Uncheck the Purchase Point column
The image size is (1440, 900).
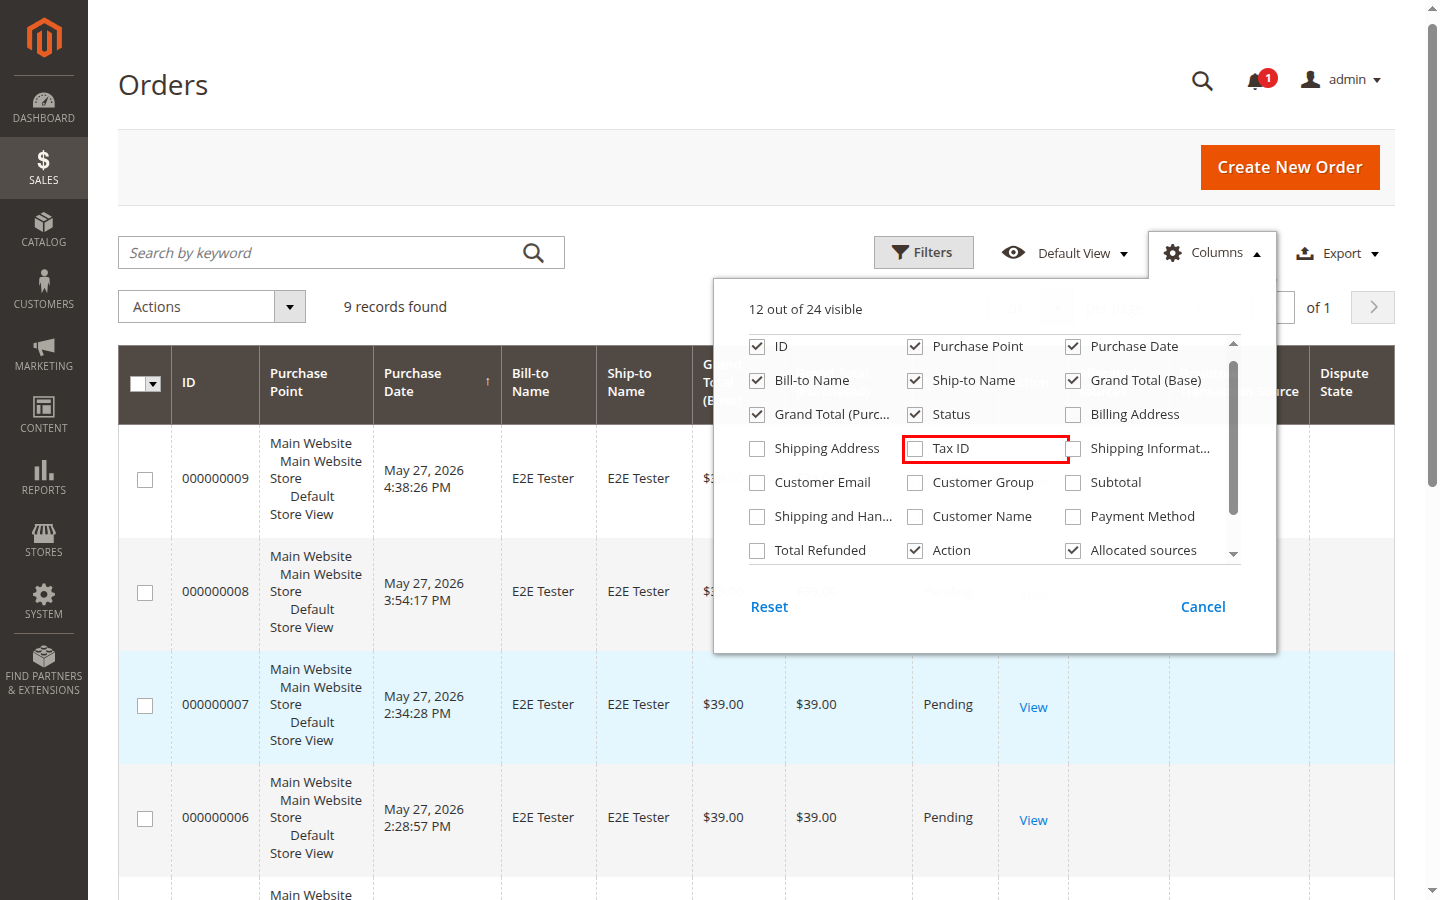pyautogui.click(x=915, y=347)
